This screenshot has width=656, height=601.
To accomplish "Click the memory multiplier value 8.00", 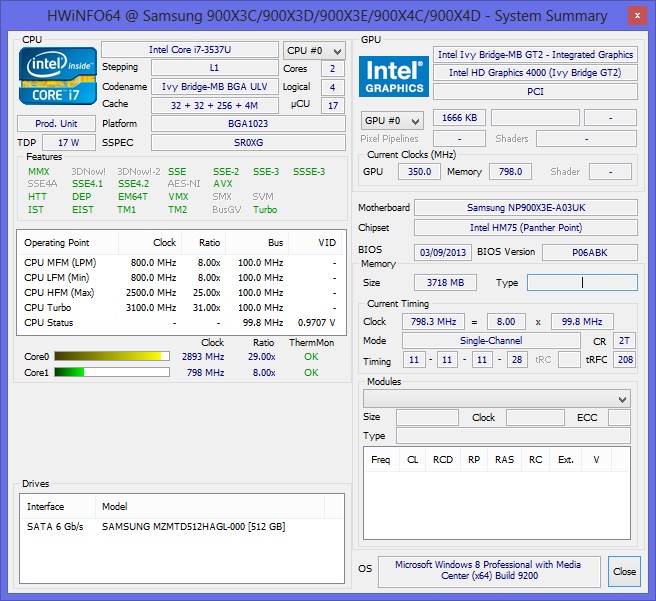I will click(506, 322).
